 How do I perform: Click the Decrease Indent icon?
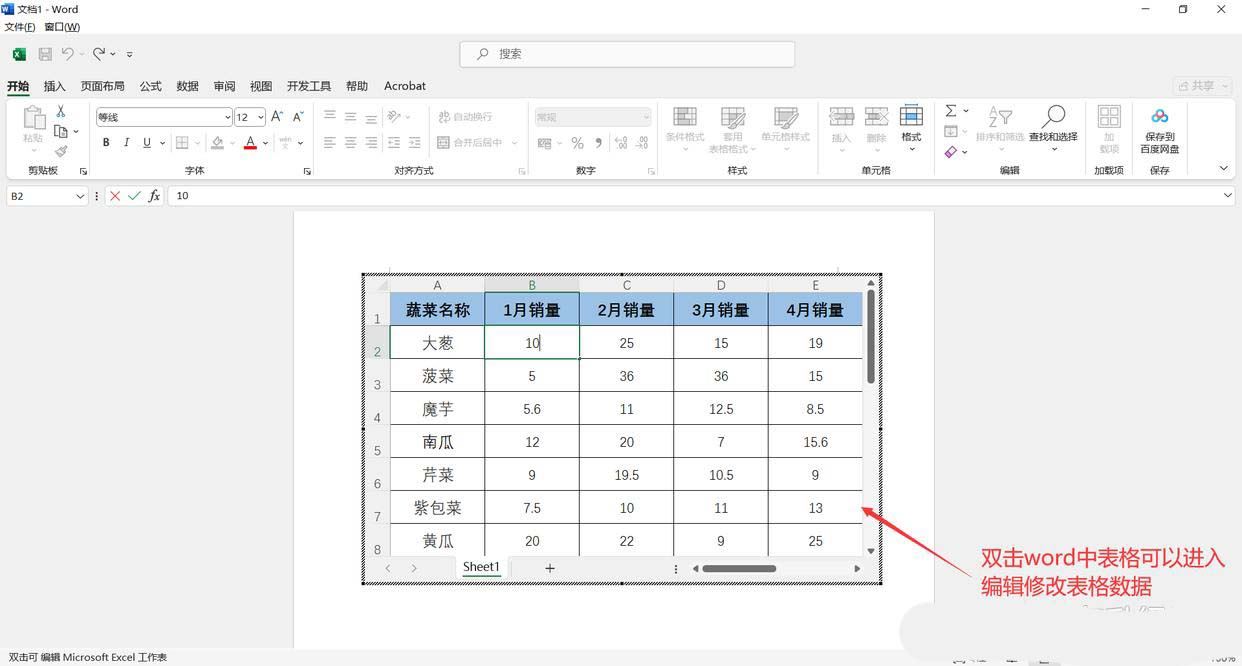394,143
